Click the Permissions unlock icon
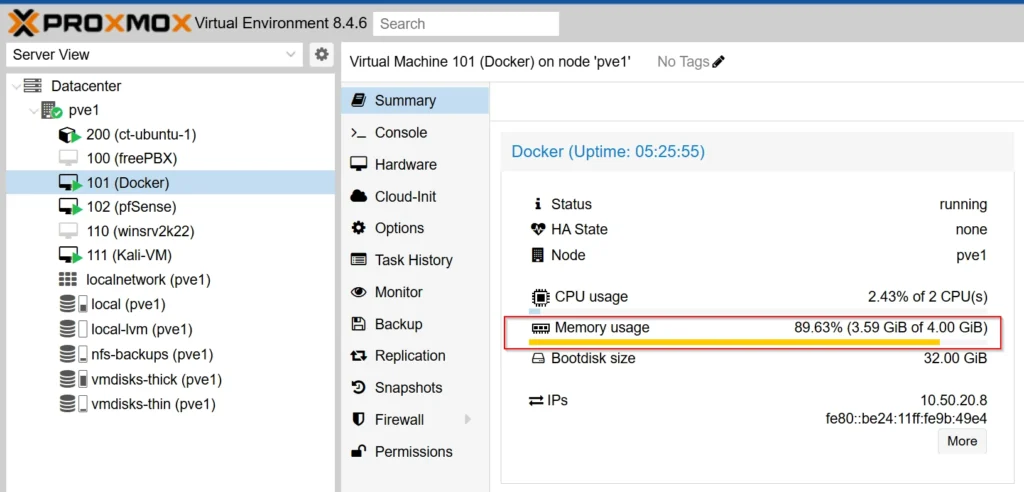The height and width of the screenshot is (492, 1024). pyautogui.click(x=359, y=451)
